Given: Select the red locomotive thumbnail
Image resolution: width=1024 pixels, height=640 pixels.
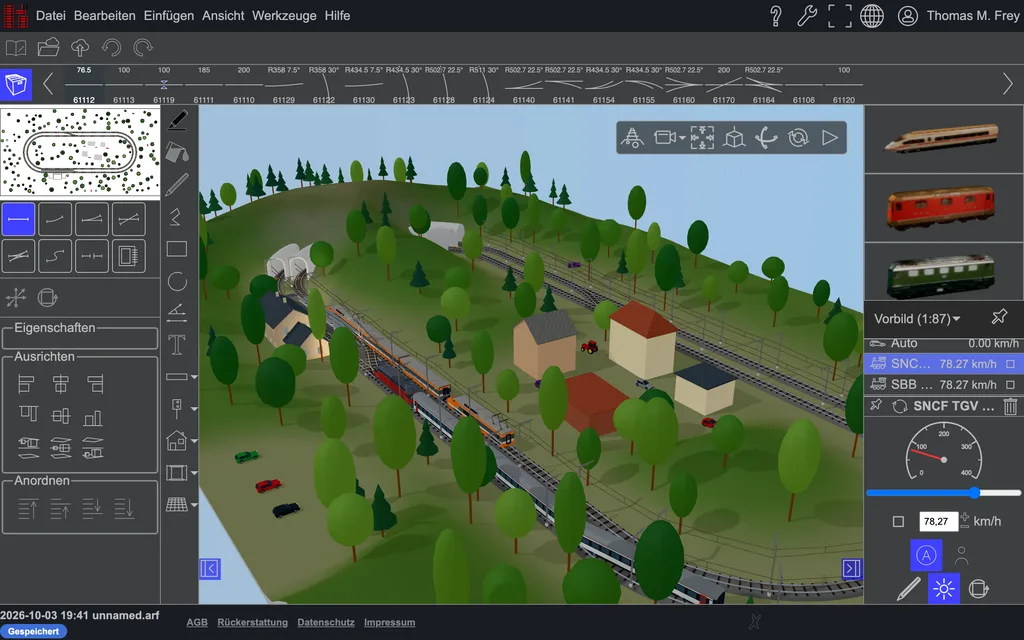Looking at the screenshot, I should [x=944, y=208].
